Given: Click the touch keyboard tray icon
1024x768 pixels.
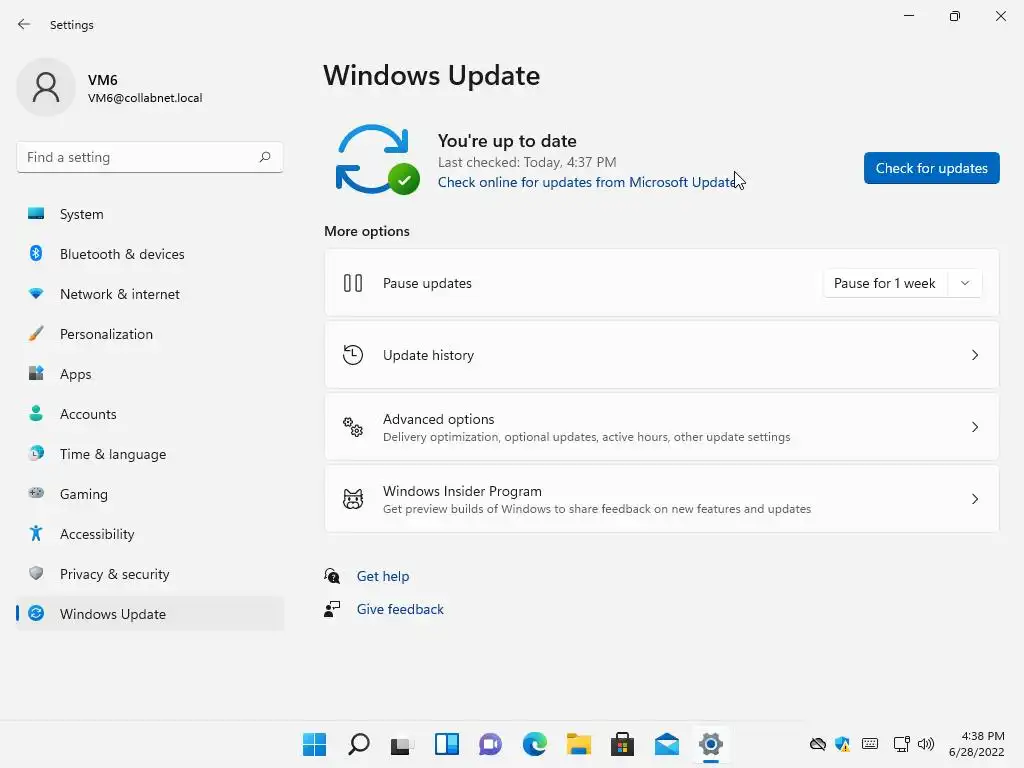Looking at the screenshot, I should tap(870, 743).
